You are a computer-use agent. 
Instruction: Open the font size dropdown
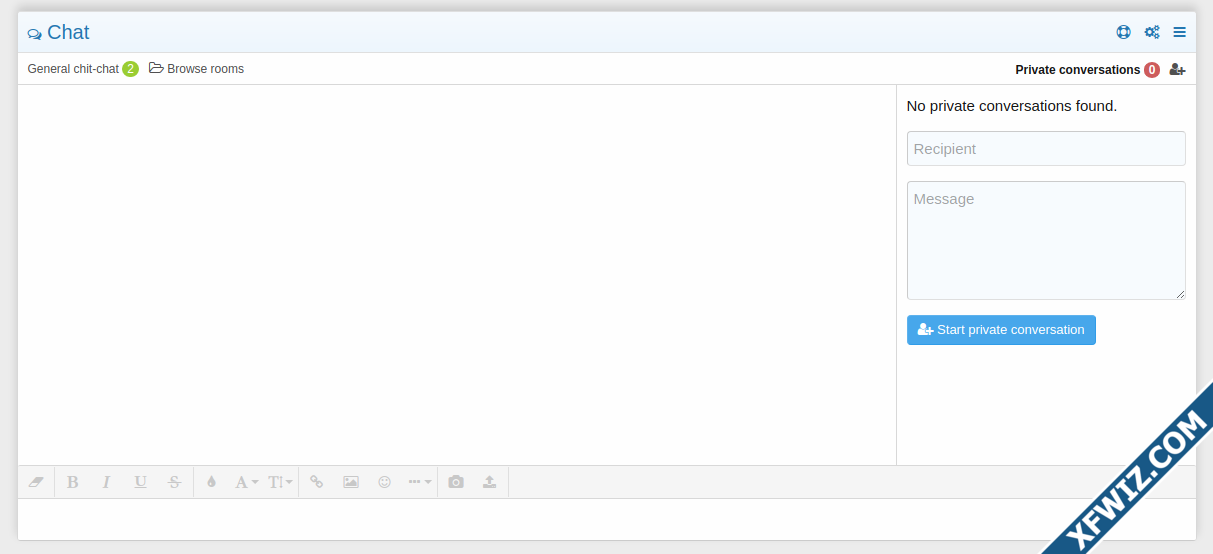tap(280, 482)
